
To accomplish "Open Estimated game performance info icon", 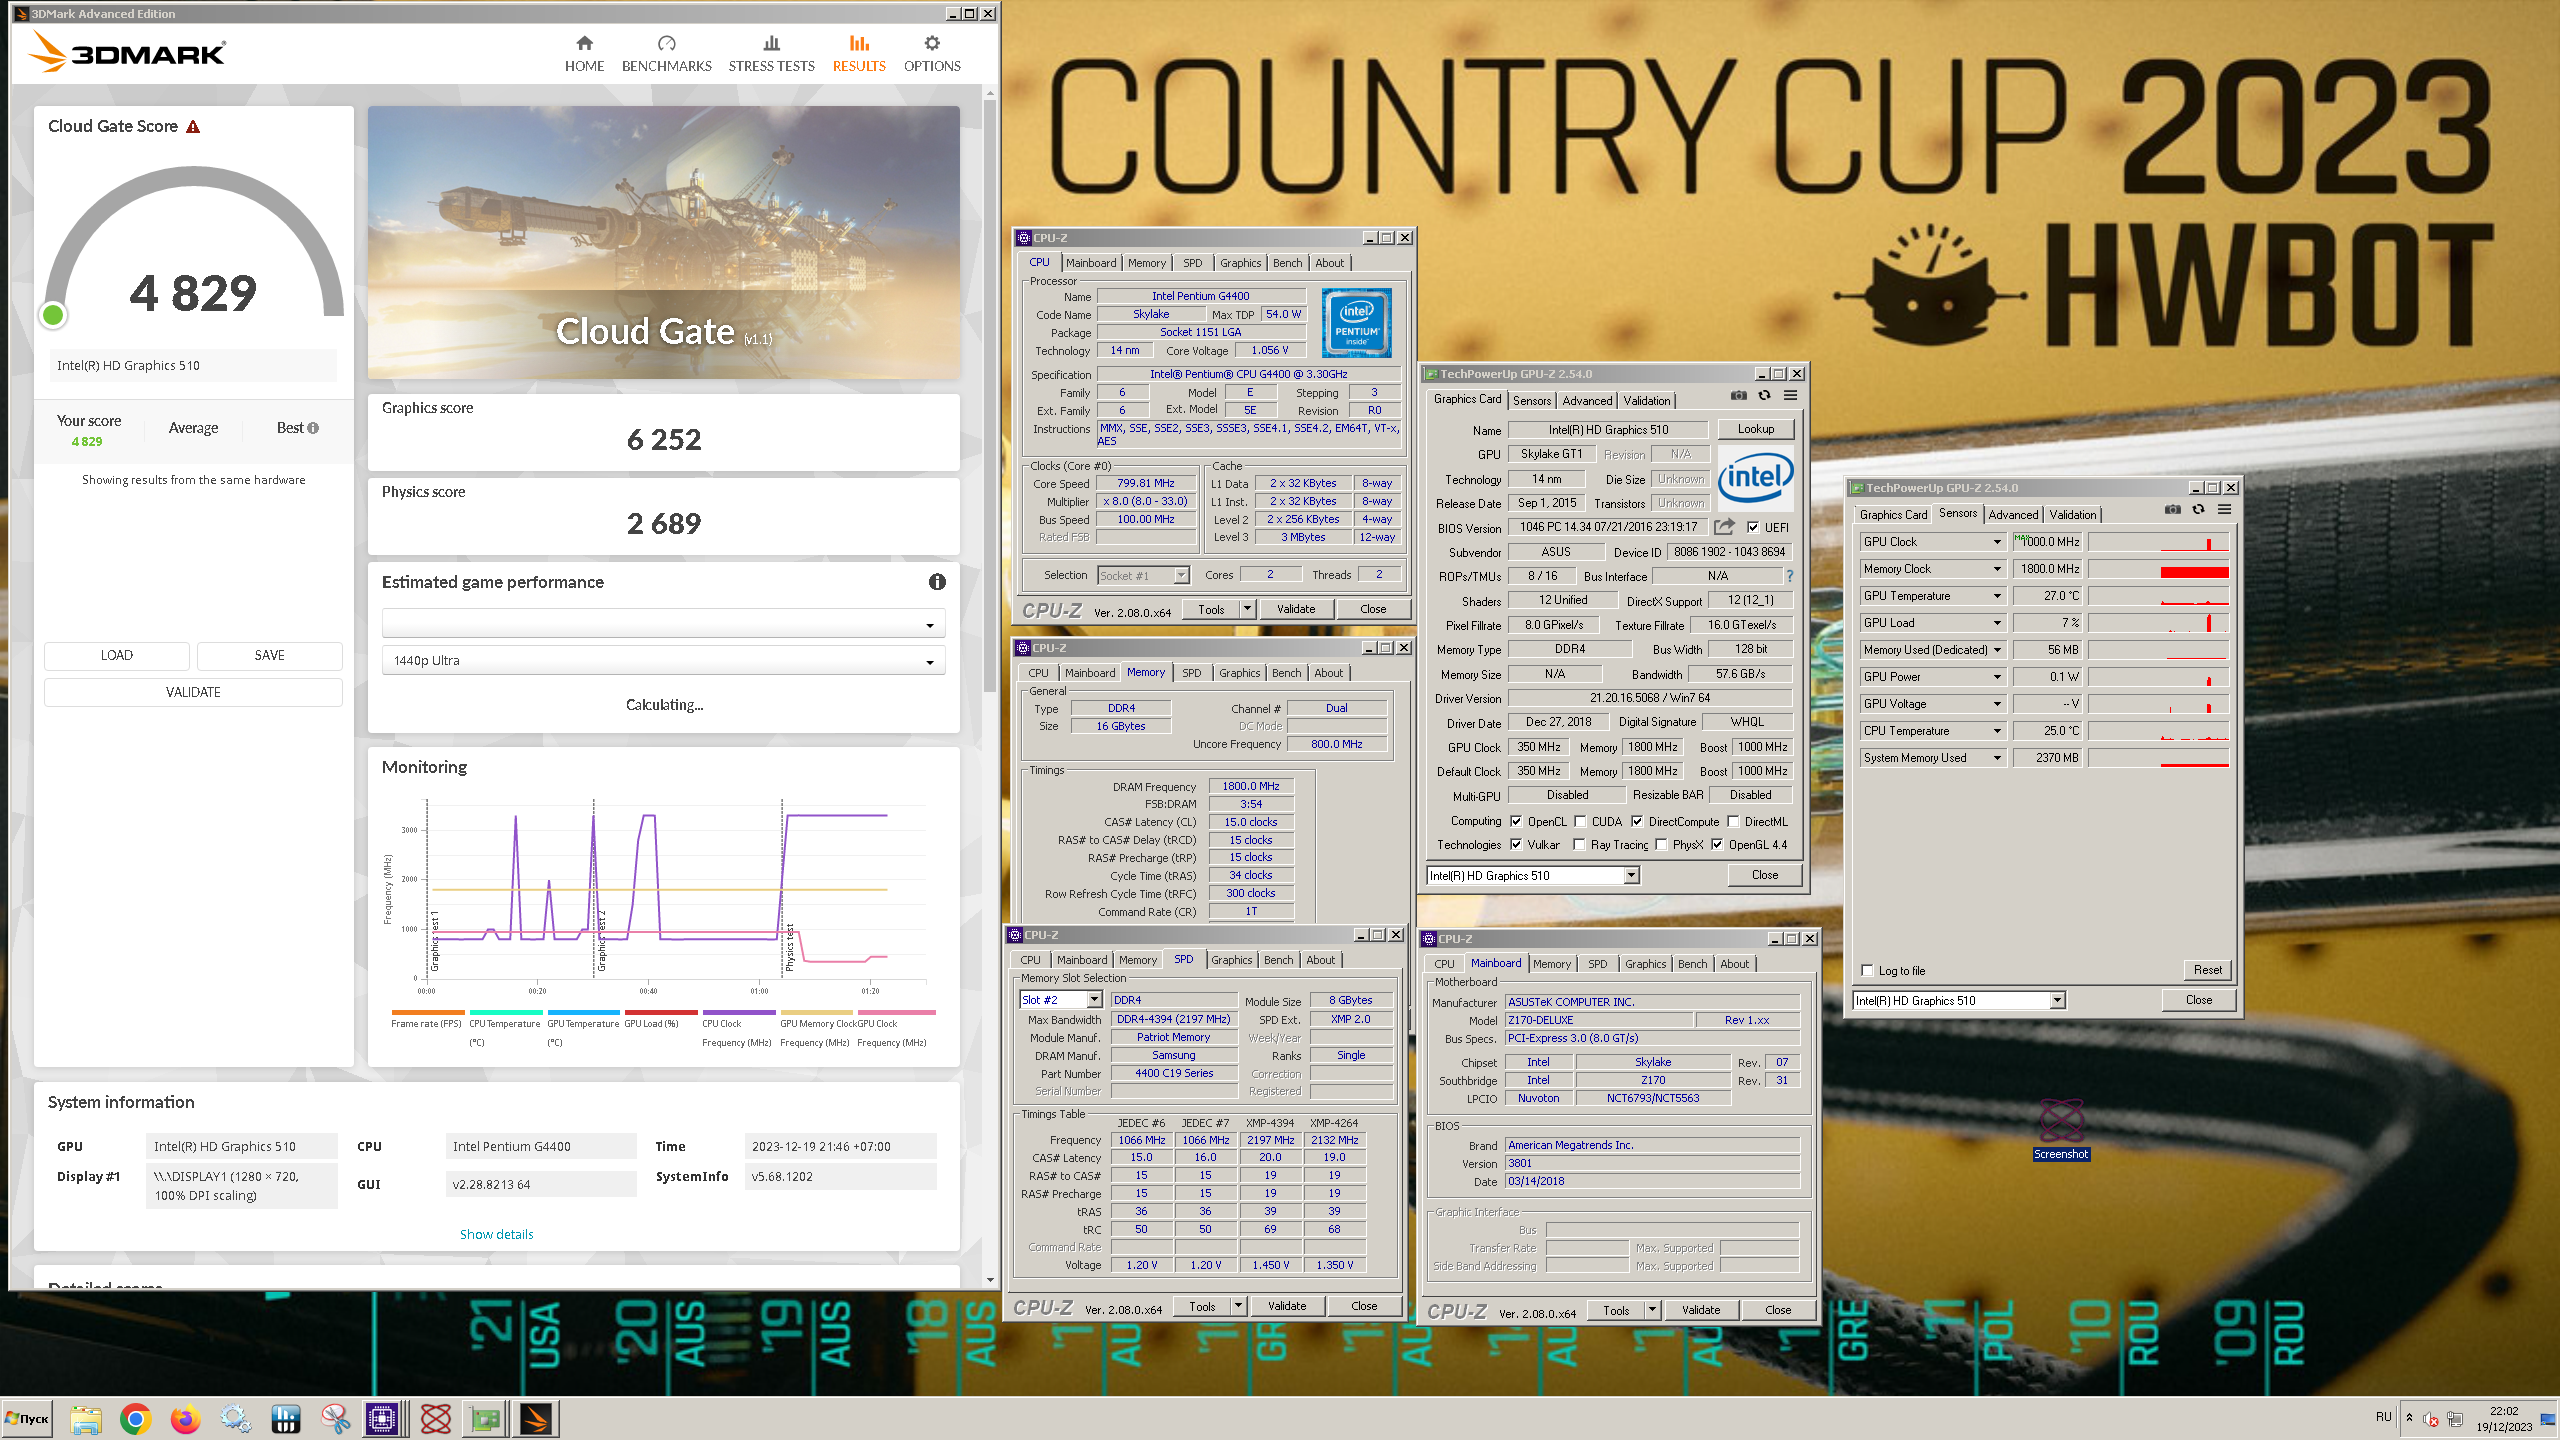I will tap(937, 582).
